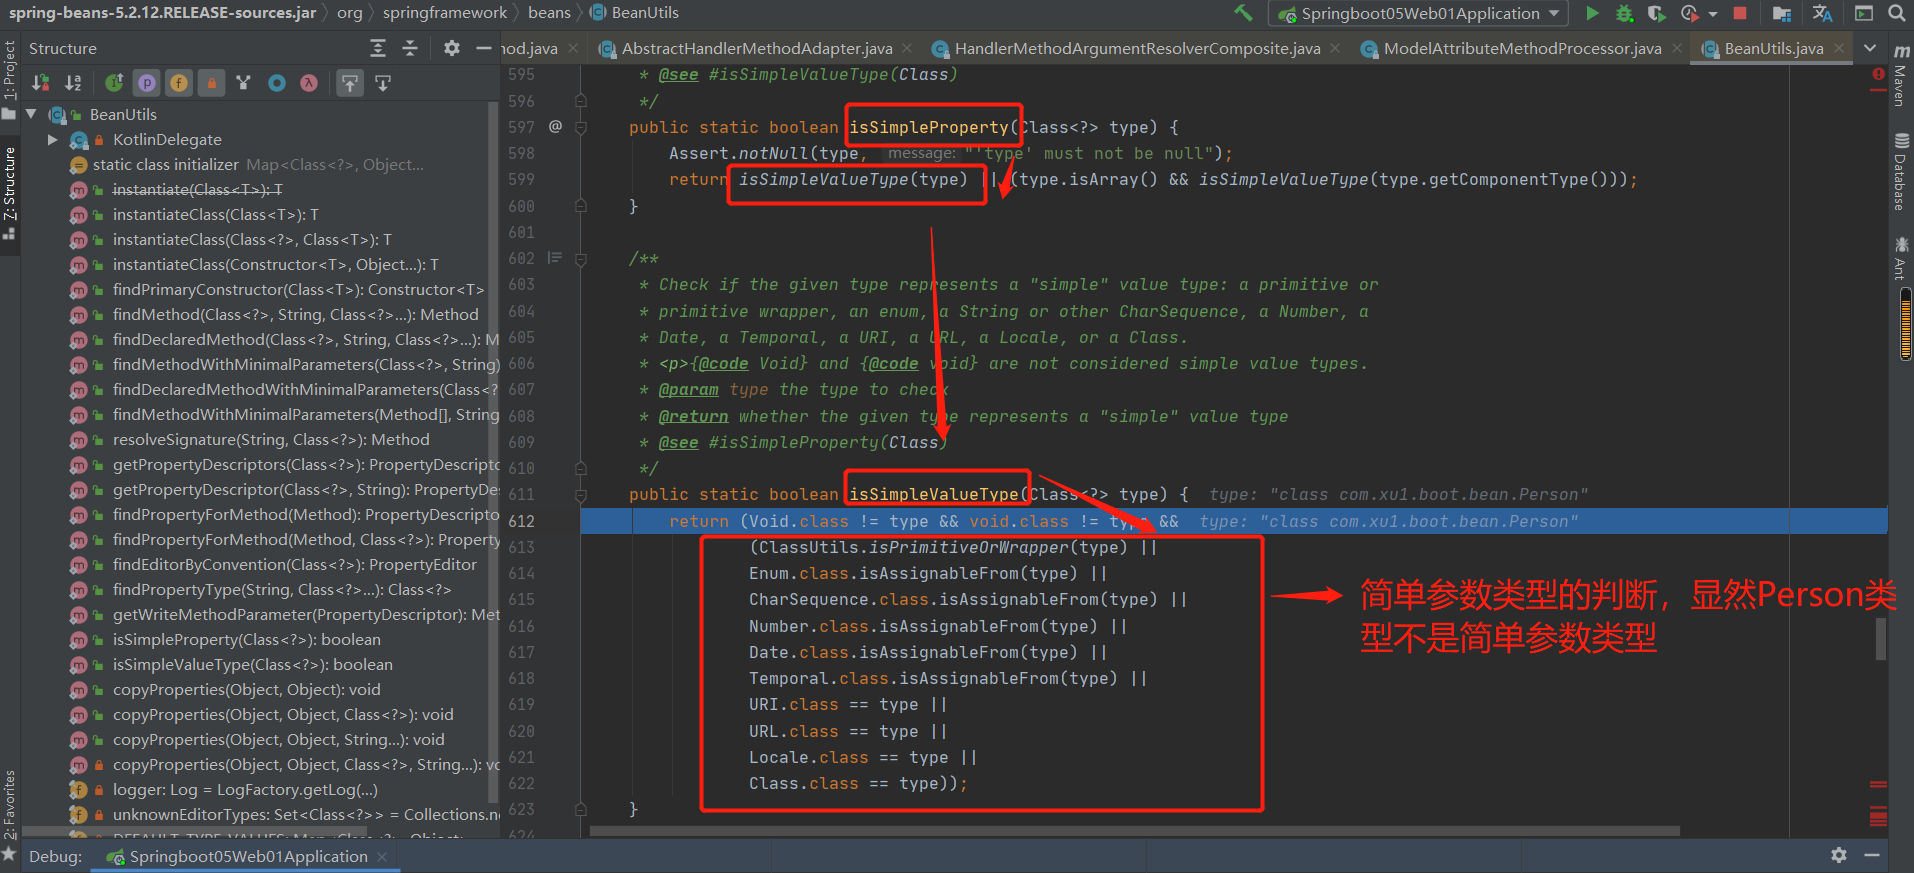Show hidden editor tabs with the chevron
The image size is (1914, 873).
[1870, 48]
